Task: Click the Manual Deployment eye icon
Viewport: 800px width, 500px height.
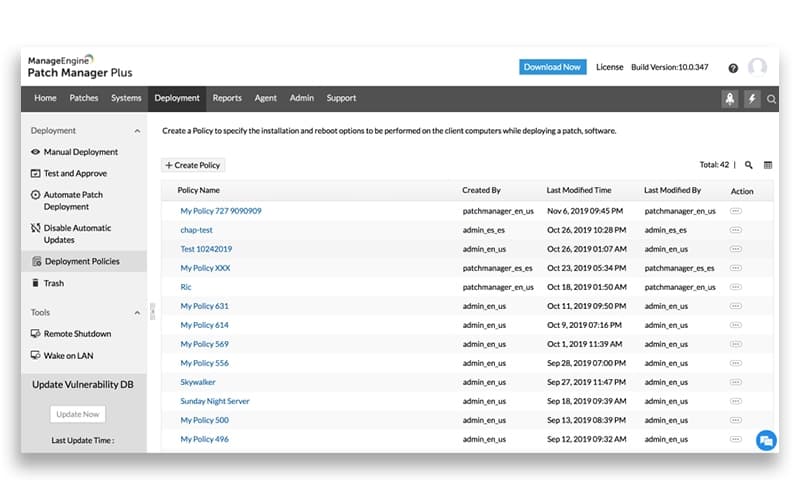Action: click(35, 152)
